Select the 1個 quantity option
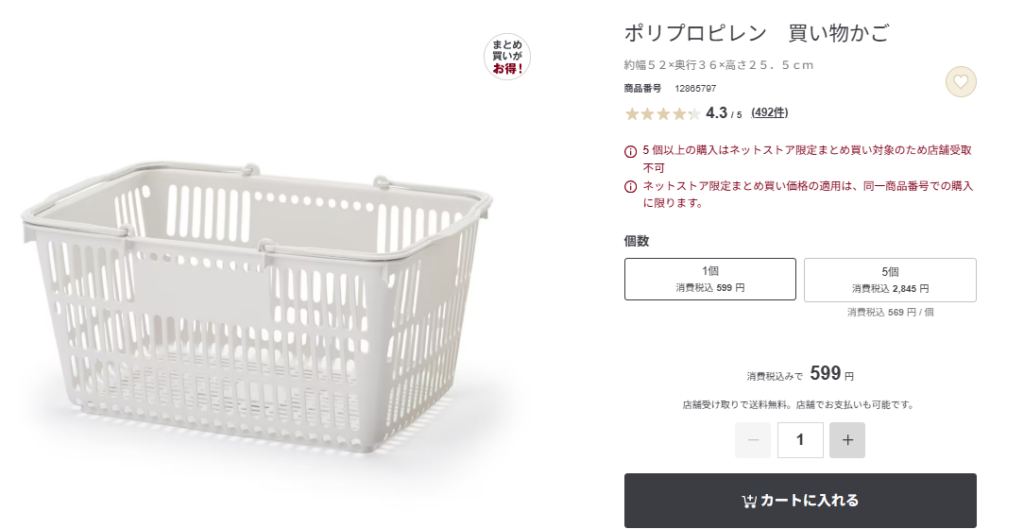1024x529 pixels. 710,279
